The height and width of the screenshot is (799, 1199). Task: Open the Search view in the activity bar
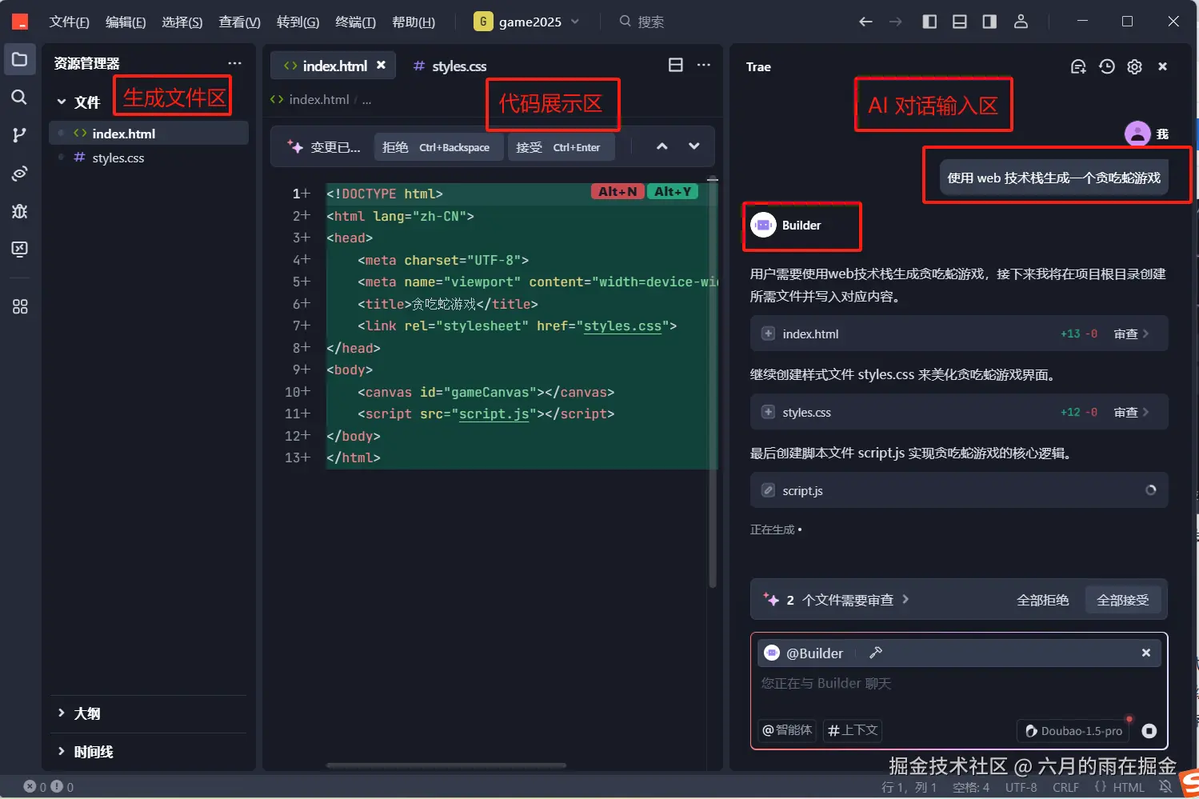[19, 97]
